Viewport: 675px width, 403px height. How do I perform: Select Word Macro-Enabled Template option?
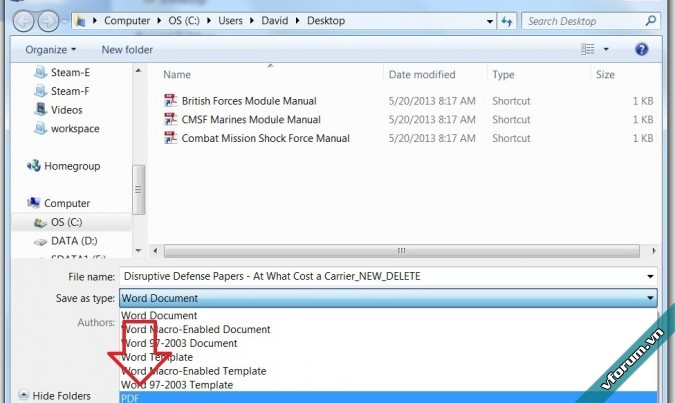tap(388, 371)
